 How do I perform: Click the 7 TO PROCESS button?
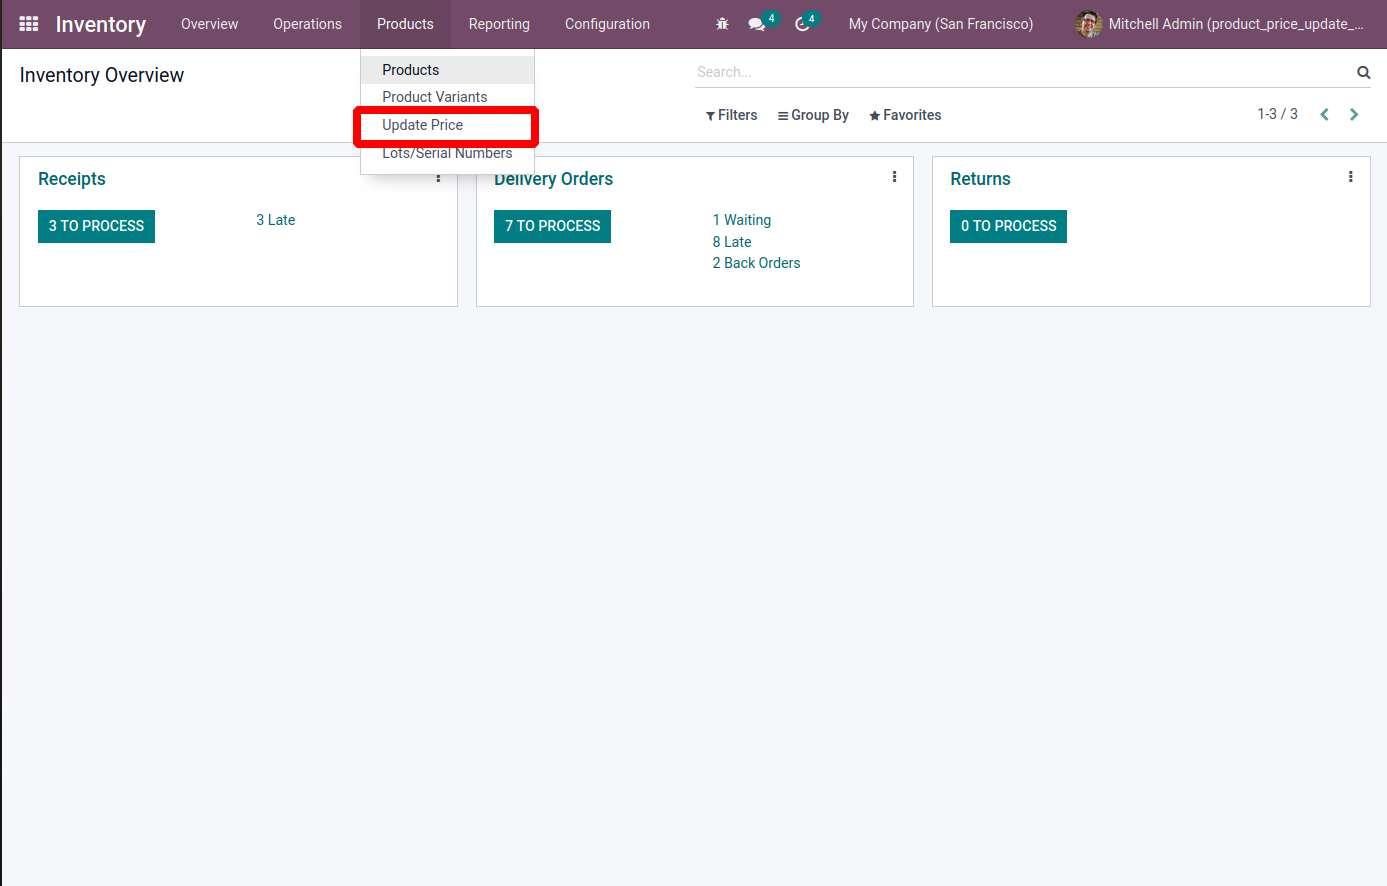tap(552, 226)
